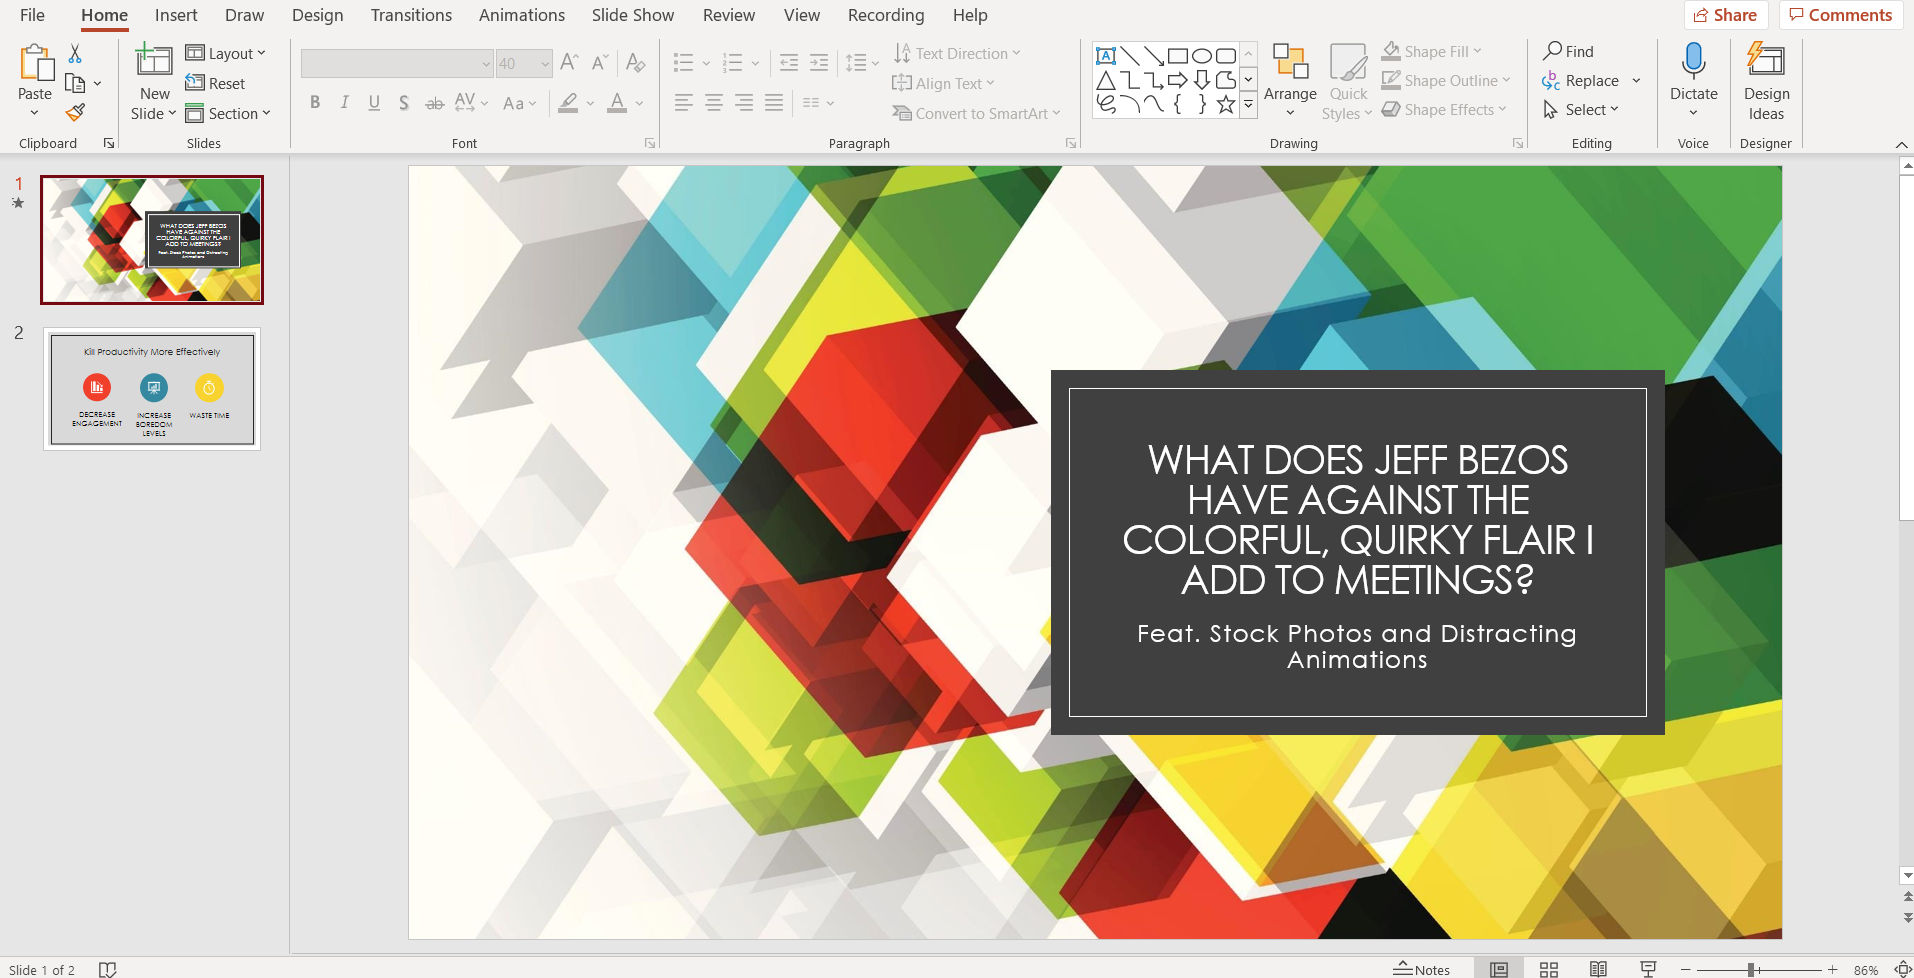This screenshot has width=1914, height=978.
Task: Open spell check status icon
Action: [x=108, y=969]
